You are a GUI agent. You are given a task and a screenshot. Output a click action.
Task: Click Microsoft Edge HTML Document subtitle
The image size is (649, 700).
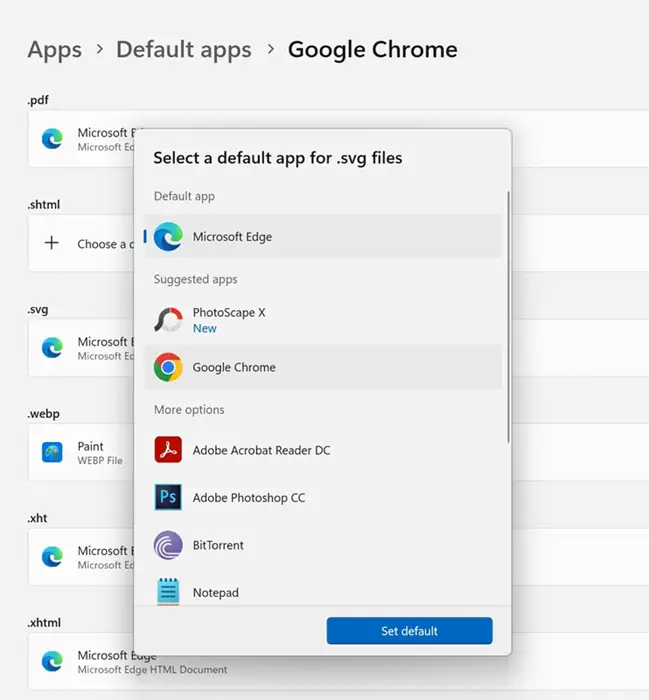[x=152, y=670]
